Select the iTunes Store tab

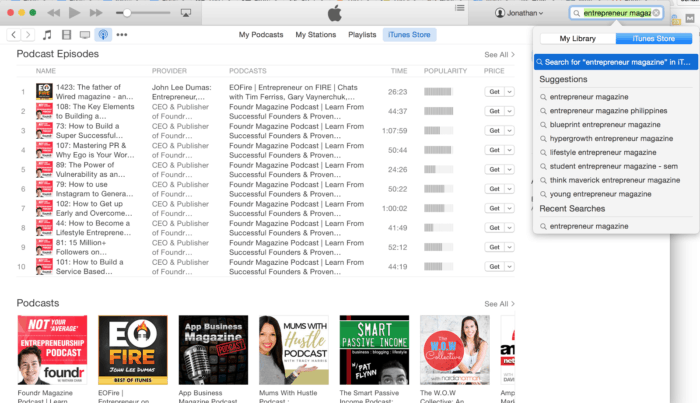coord(409,34)
